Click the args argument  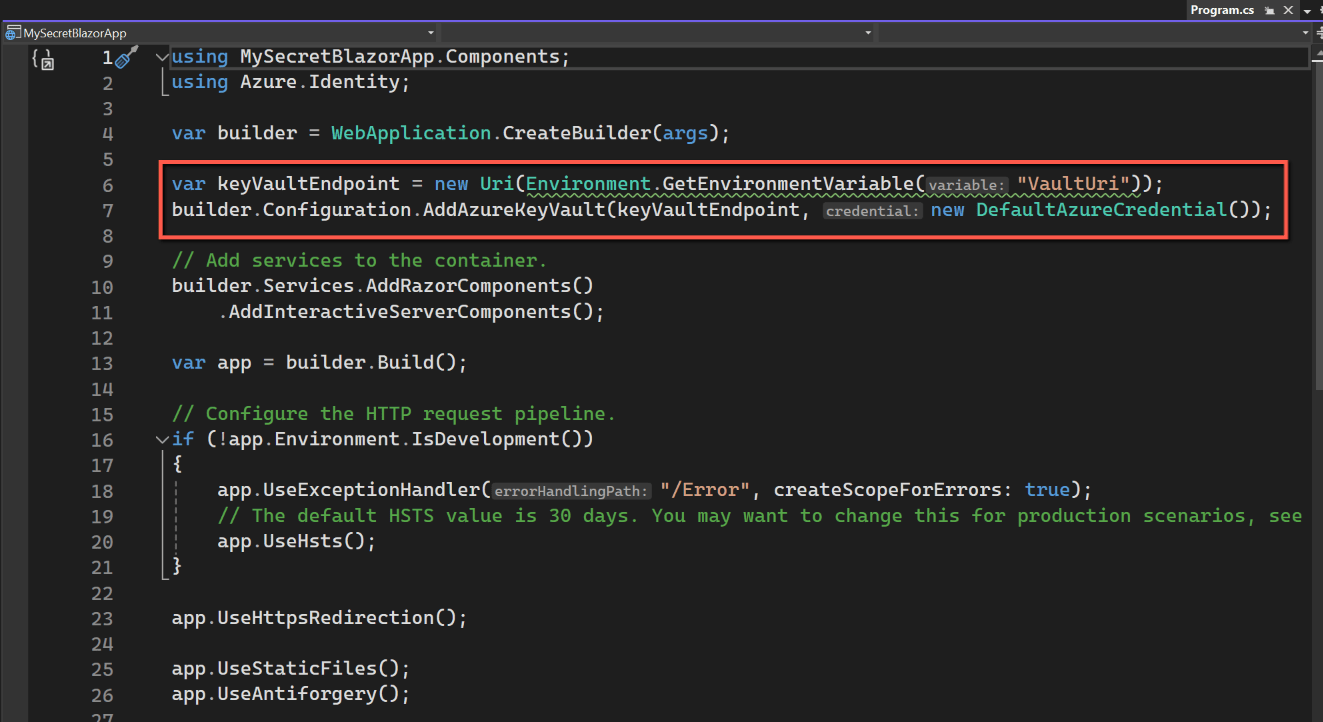tap(685, 133)
